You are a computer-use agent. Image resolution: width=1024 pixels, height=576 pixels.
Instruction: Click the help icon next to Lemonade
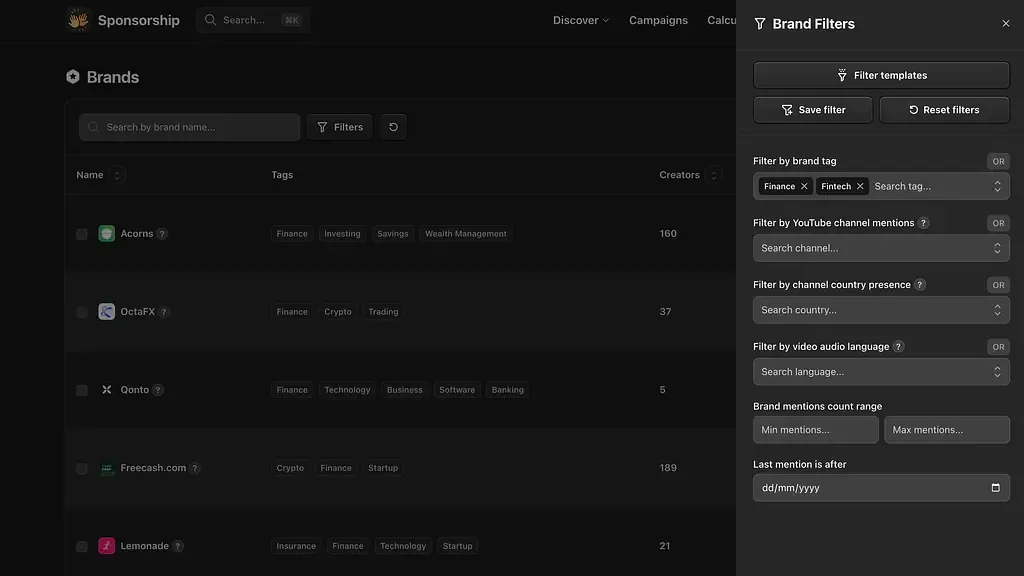pos(178,546)
